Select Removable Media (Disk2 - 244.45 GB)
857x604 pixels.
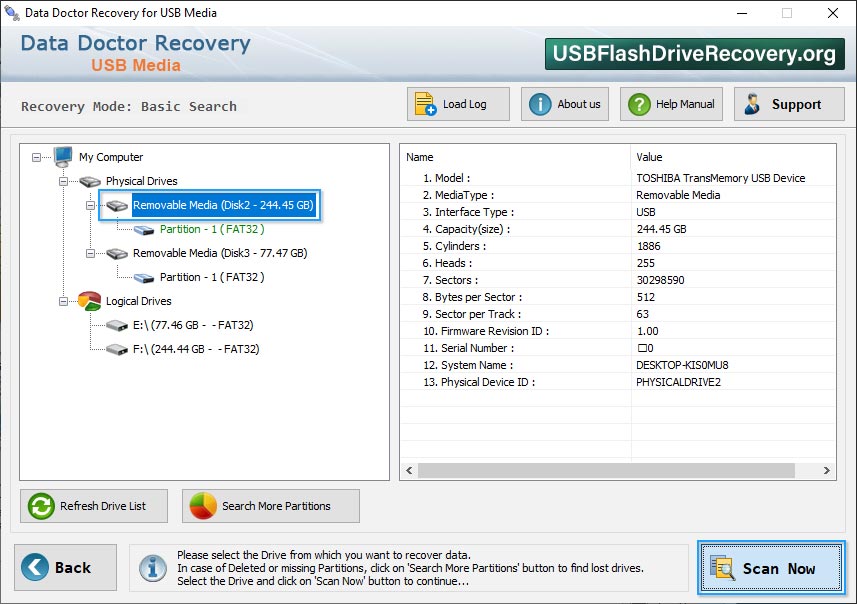click(x=223, y=206)
